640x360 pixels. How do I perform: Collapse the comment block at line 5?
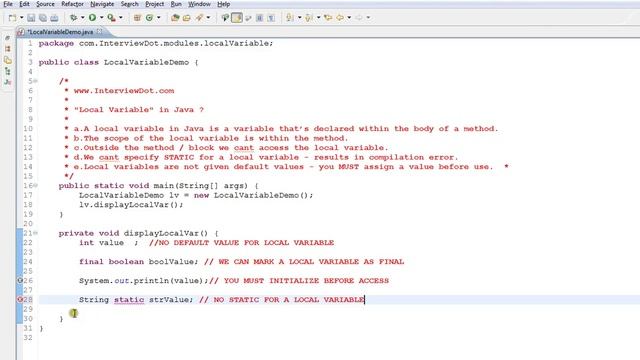point(36,81)
